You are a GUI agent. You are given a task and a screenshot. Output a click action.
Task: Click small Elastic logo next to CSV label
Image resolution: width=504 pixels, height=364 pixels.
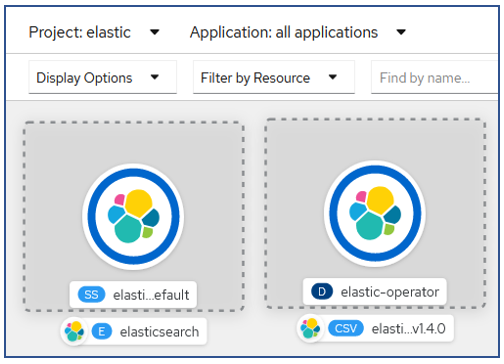(310, 328)
